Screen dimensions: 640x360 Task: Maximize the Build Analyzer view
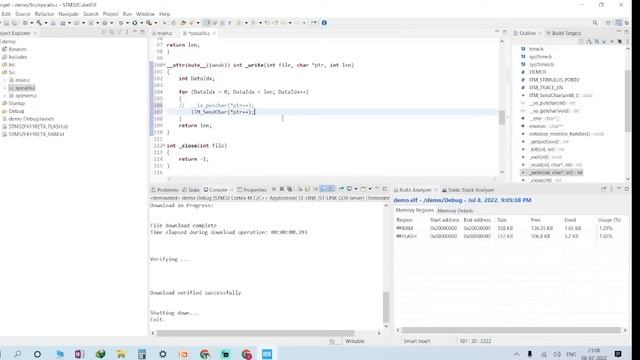627,189
